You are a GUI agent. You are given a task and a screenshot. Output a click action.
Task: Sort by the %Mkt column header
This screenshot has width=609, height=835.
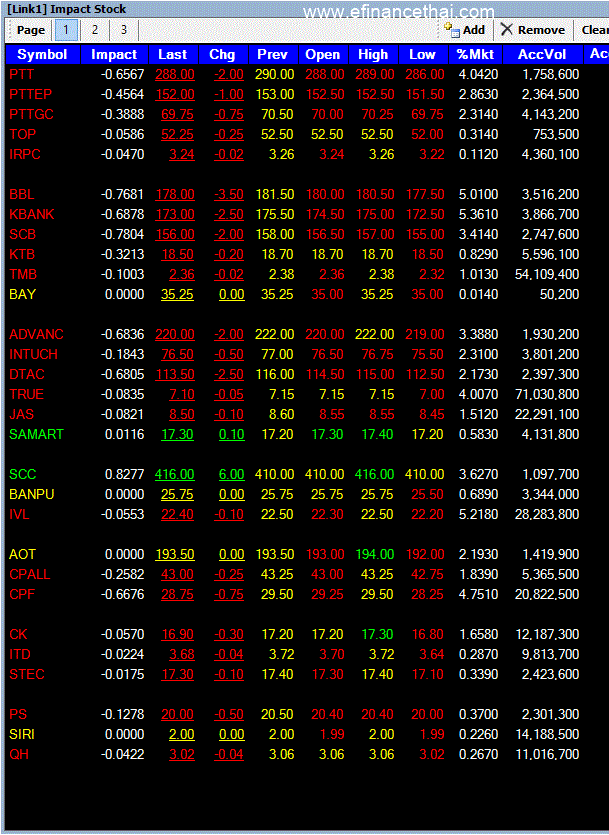475,54
